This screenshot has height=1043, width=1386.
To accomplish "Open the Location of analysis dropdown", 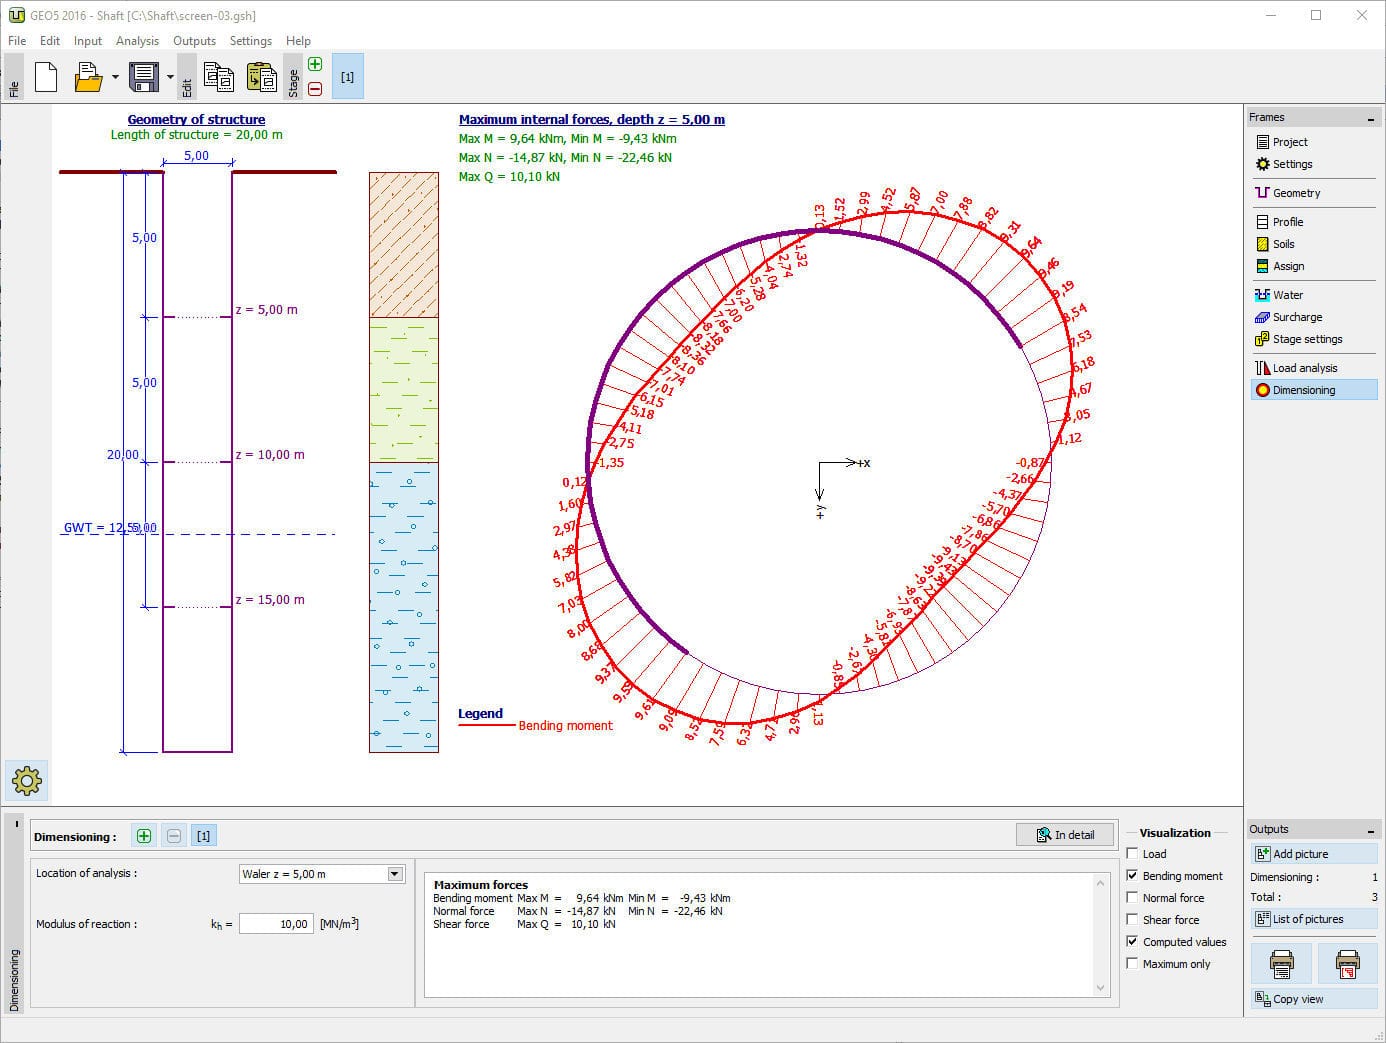I will (x=395, y=874).
